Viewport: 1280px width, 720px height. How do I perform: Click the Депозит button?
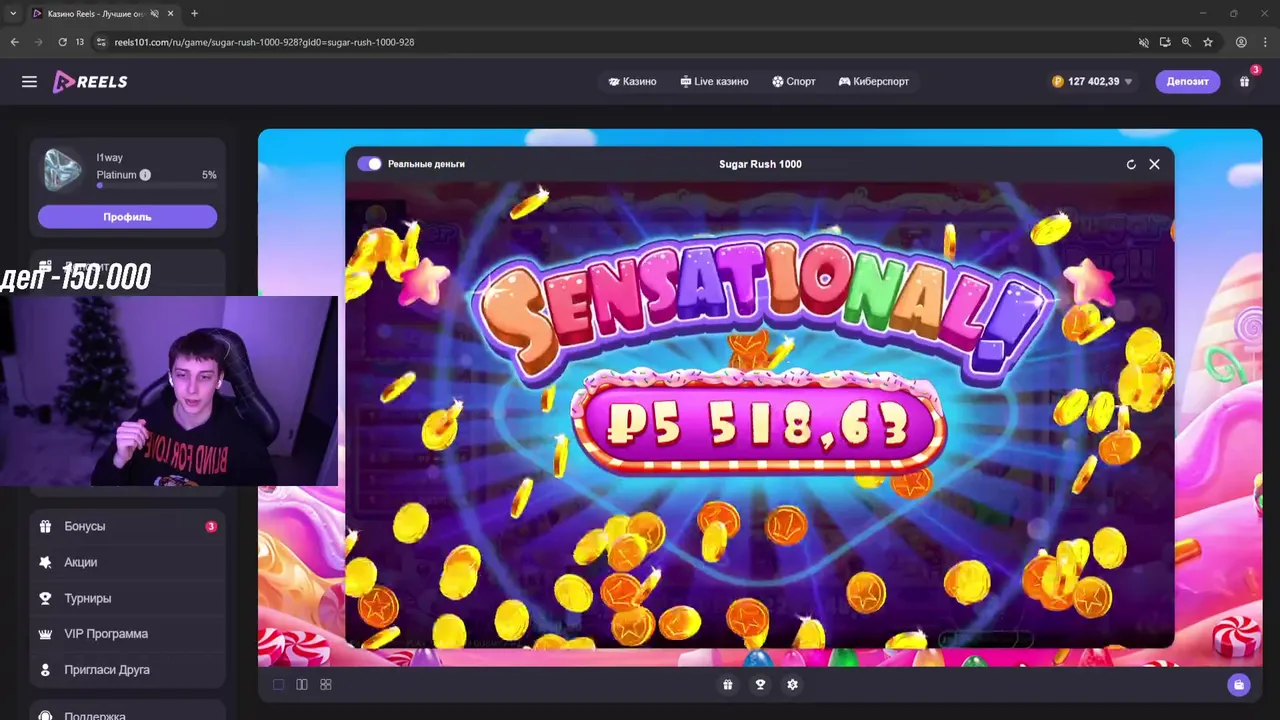pos(1187,81)
